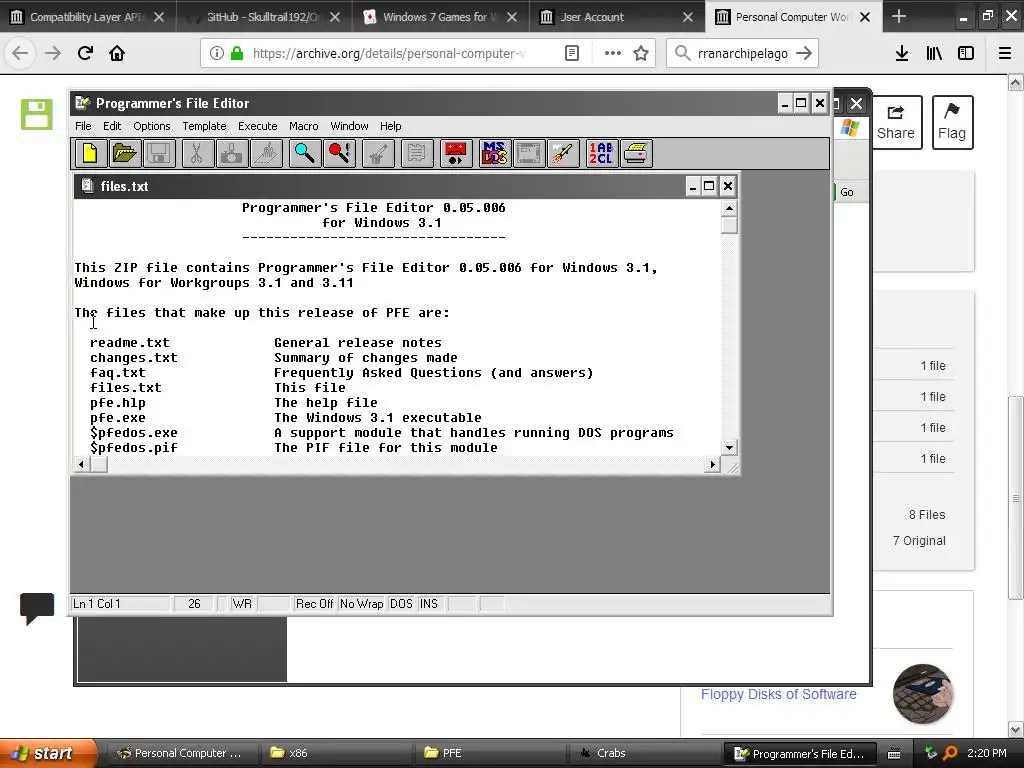Click the archive.org URL address field
Viewport: 1024px width, 768px height.
(389, 54)
